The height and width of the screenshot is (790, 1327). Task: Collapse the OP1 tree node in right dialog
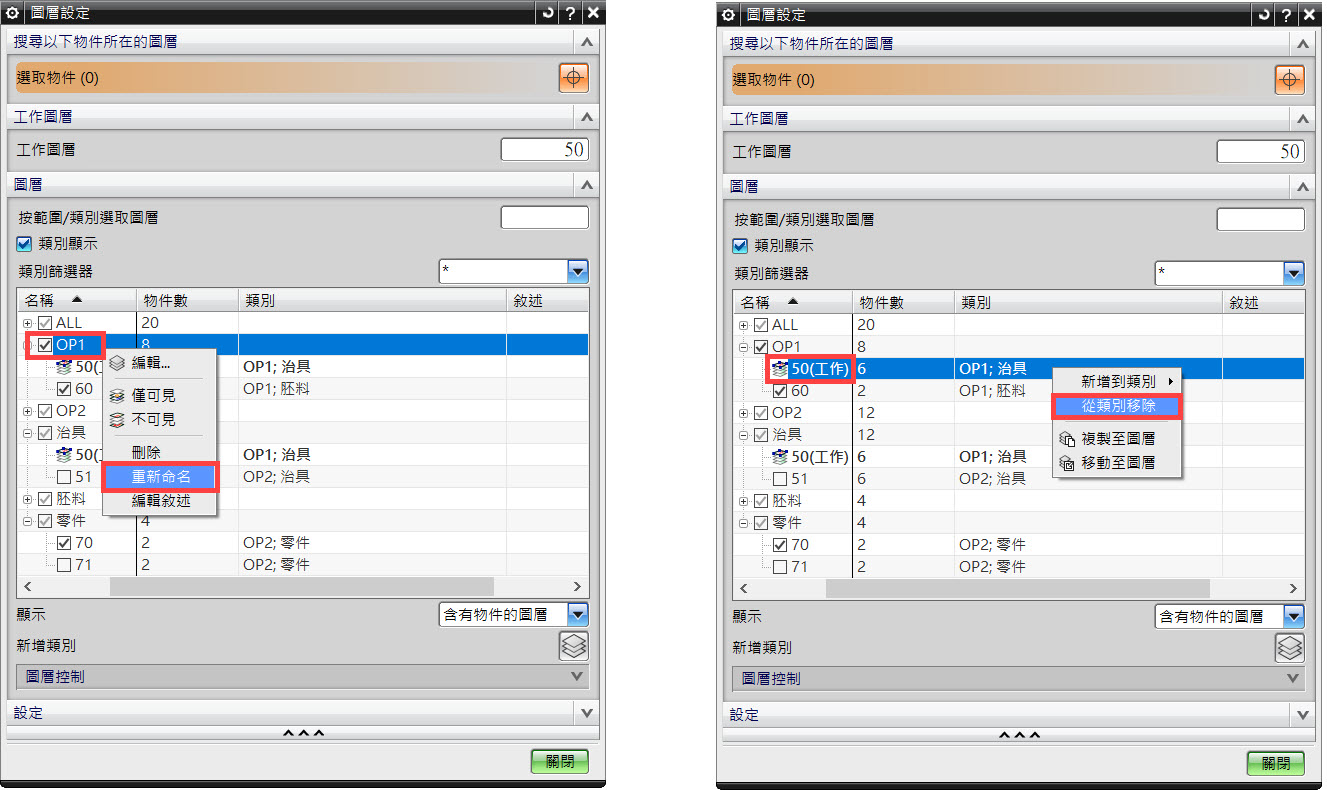coord(743,347)
